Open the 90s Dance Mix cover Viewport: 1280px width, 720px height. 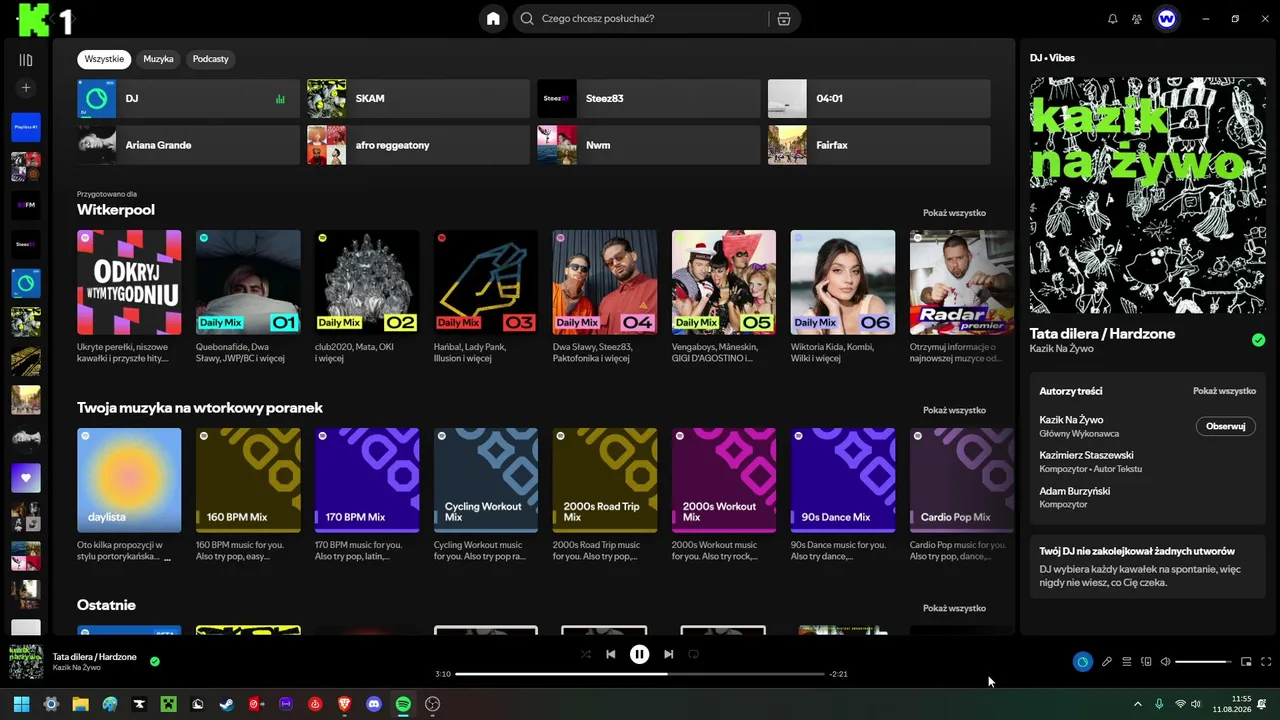coord(843,480)
